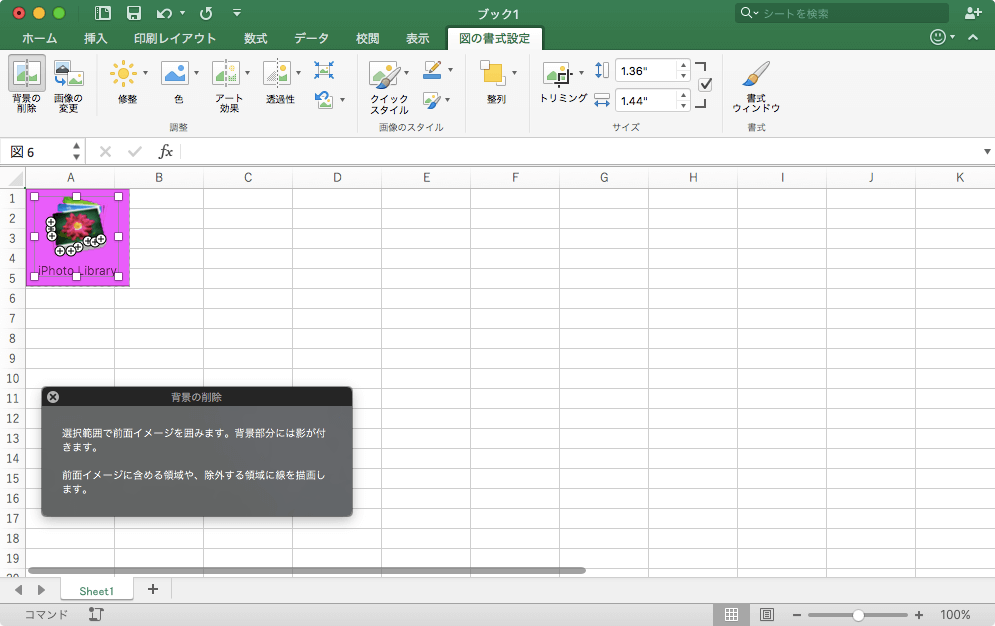Click the accessibility icon in status bar
Screen dimensions: 995x626
tap(96, 614)
